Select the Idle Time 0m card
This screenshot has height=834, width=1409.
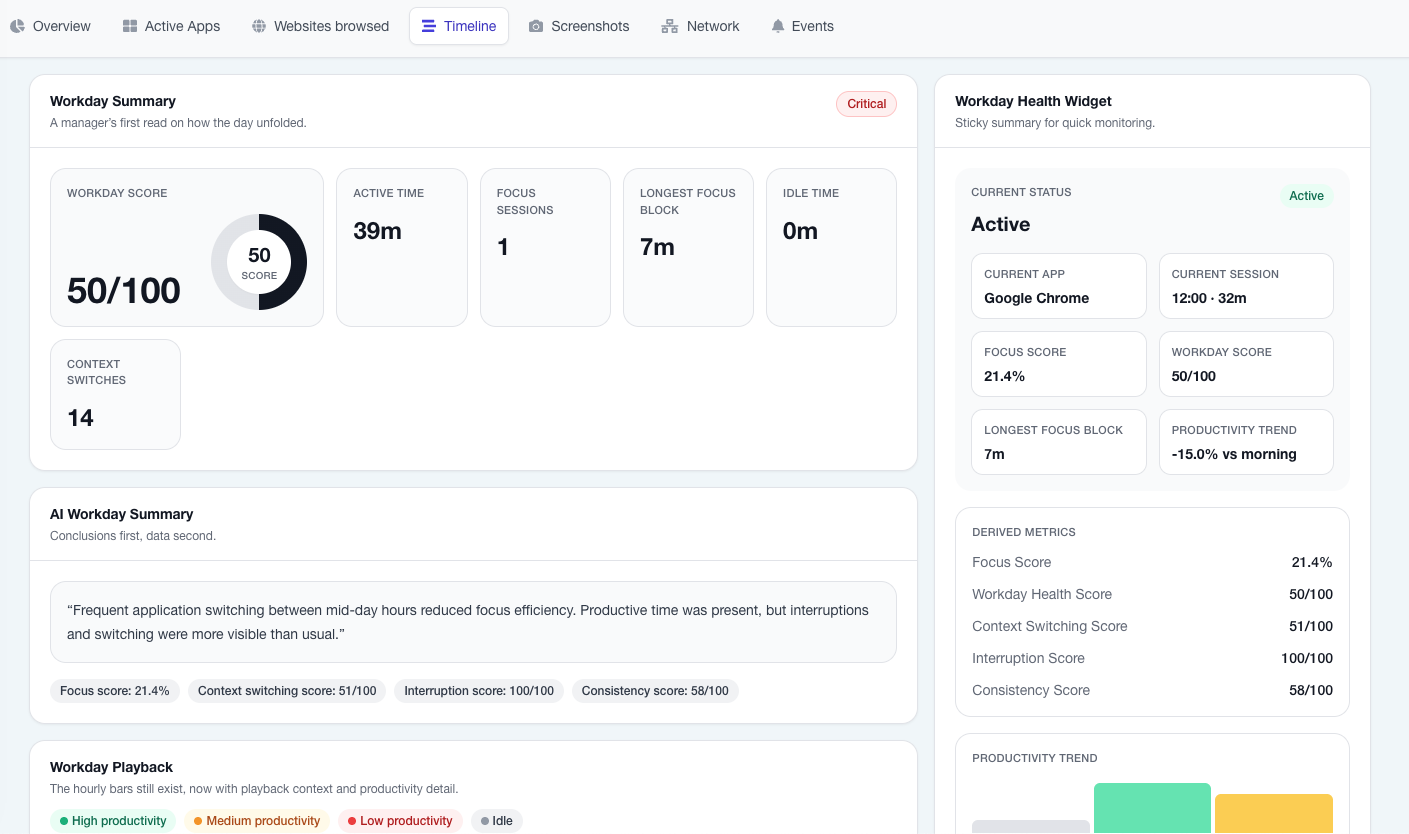point(831,247)
